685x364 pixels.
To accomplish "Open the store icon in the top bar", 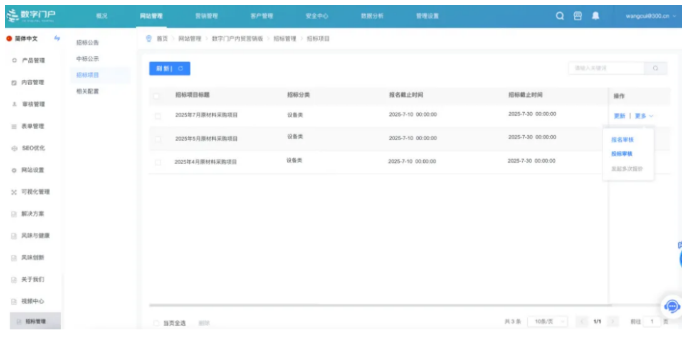I will pyautogui.click(x=578, y=16).
